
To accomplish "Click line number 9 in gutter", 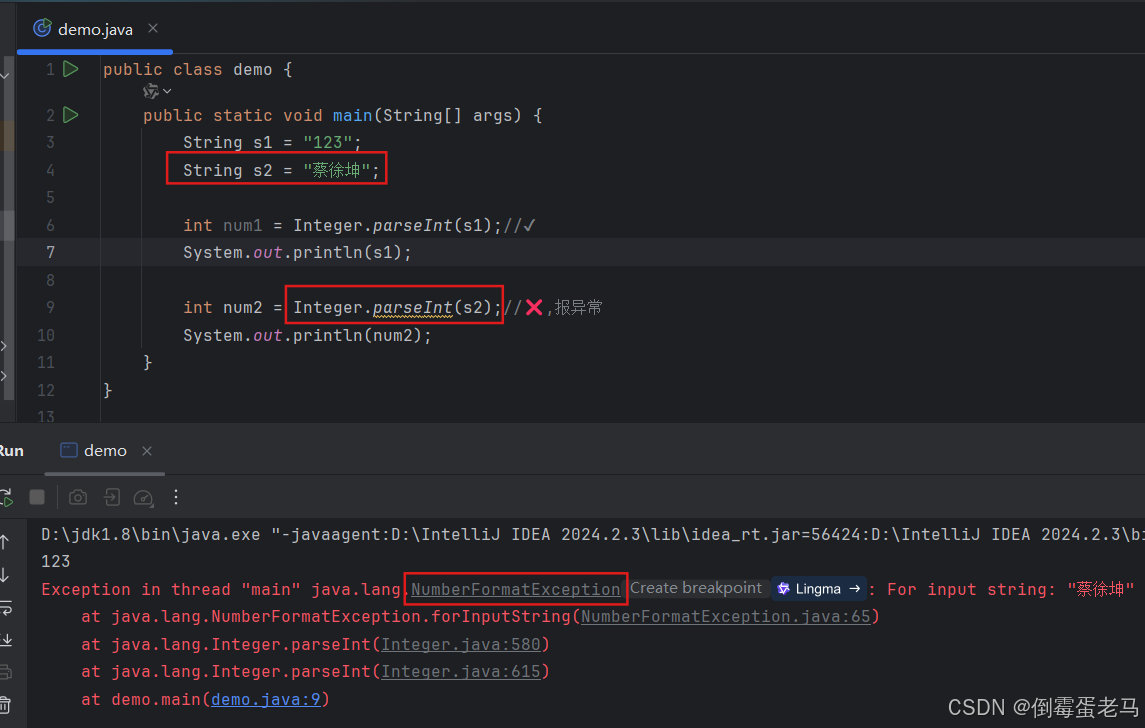I will pyautogui.click(x=50, y=307).
